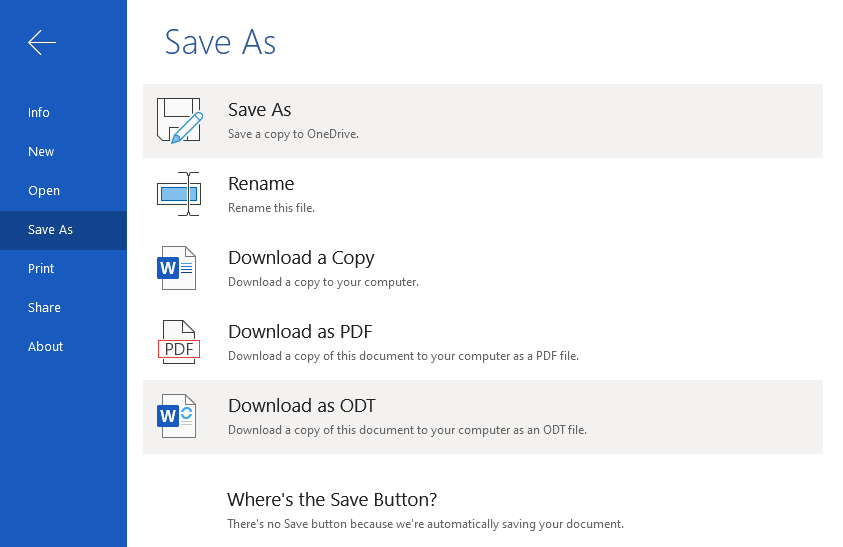This screenshot has height=547, width=843.
Task: Select the Rename option title
Action: click(x=261, y=184)
